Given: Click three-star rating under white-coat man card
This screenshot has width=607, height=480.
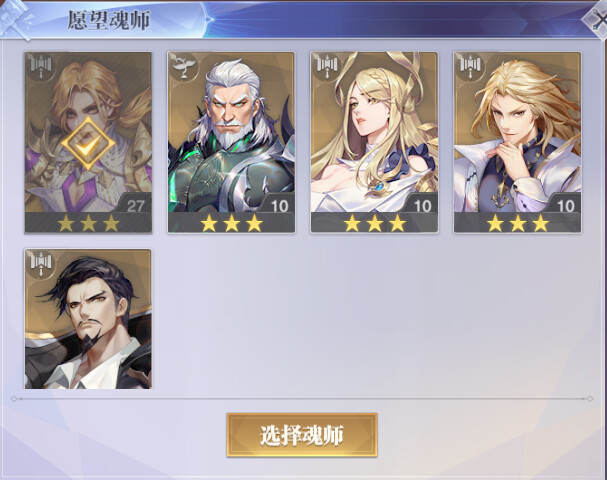Looking at the screenshot, I should click(518, 223).
